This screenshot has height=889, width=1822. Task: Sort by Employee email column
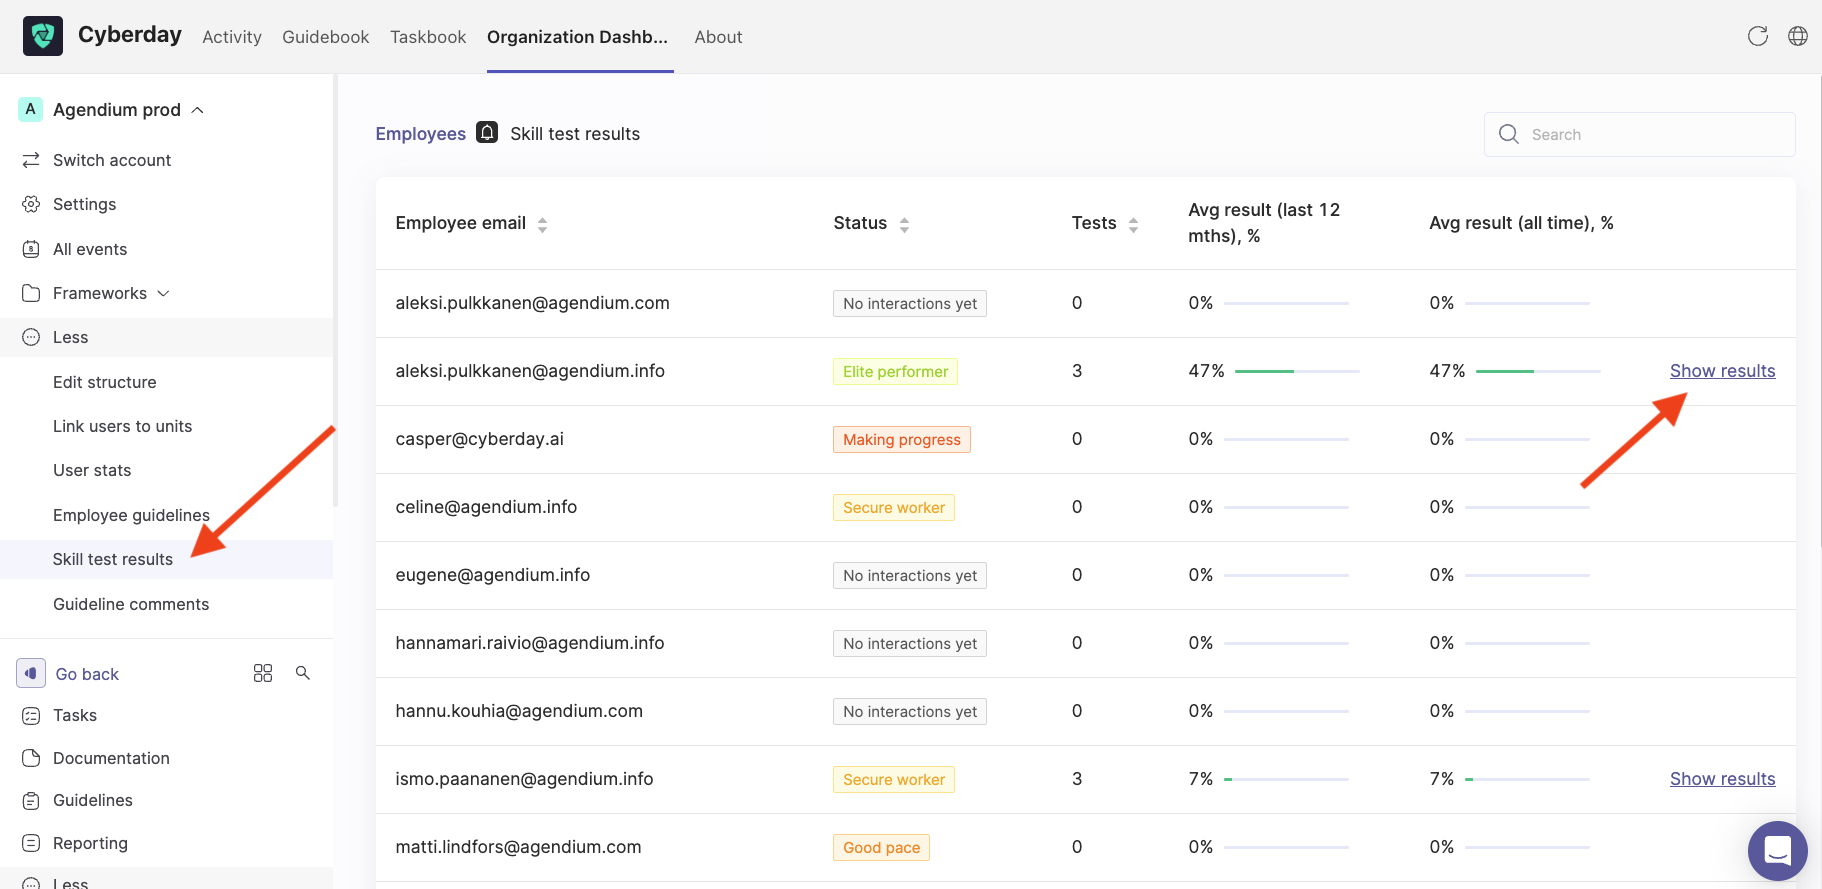pyautogui.click(x=542, y=224)
